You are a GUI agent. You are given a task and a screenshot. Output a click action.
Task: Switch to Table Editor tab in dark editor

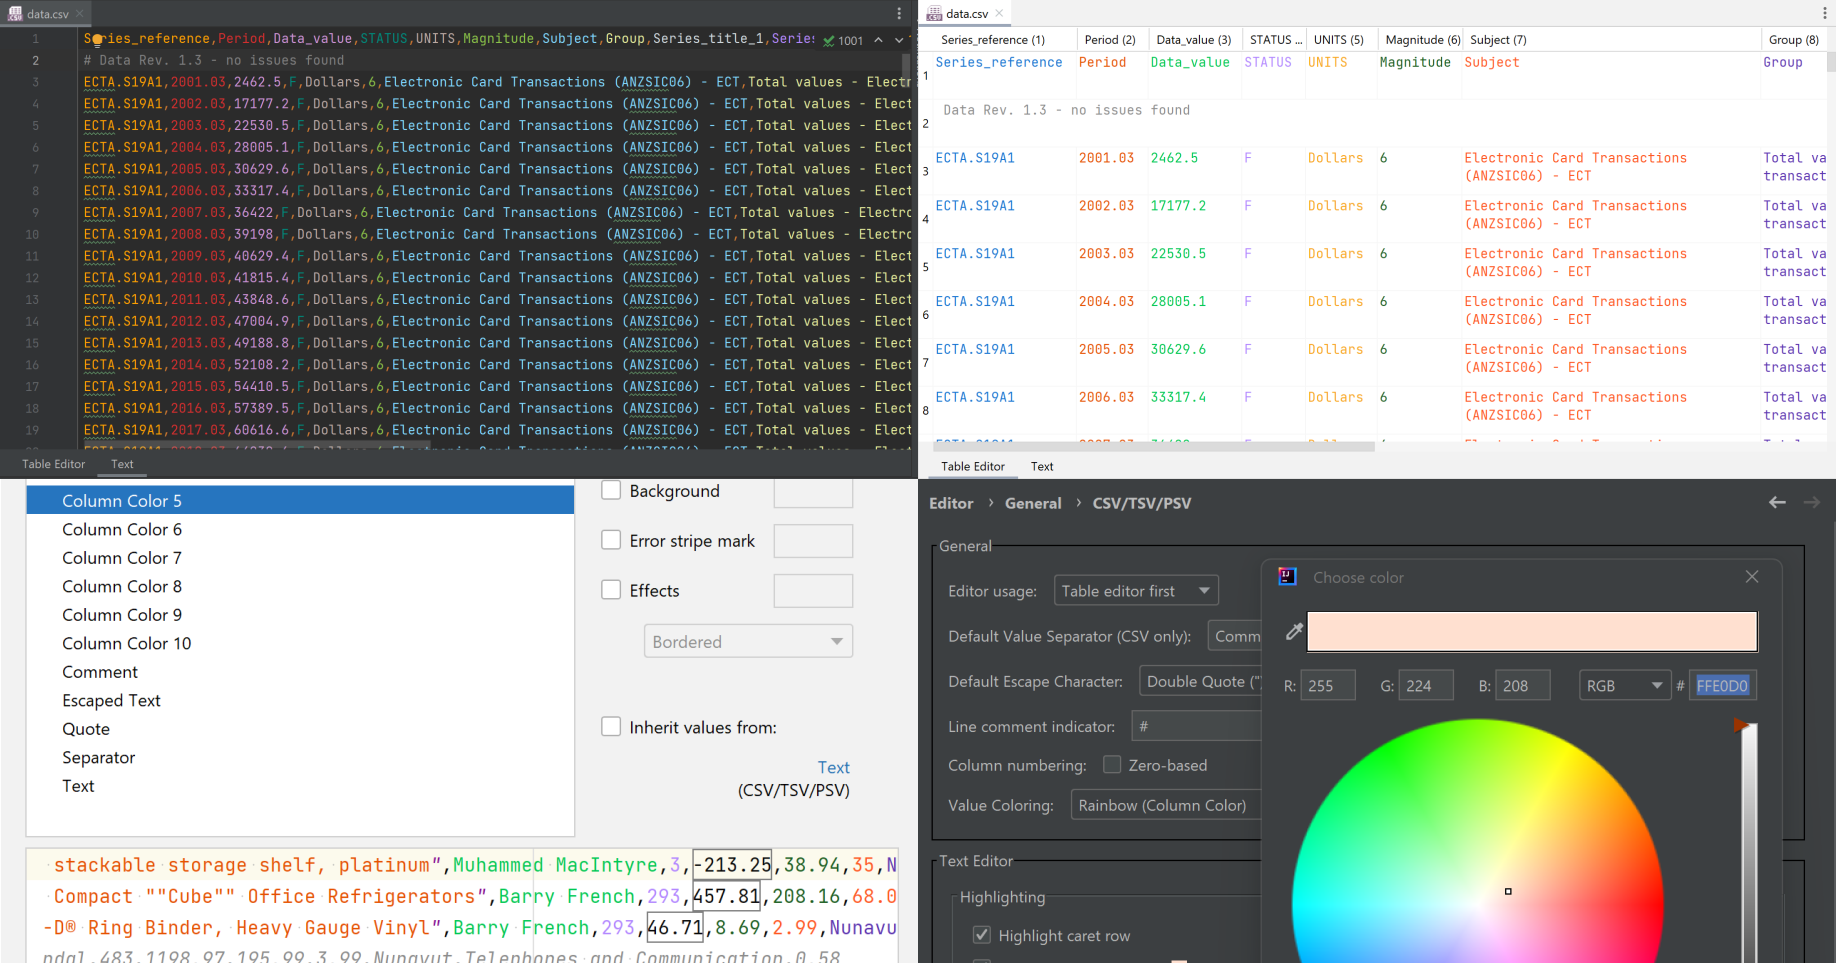coord(54,464)
